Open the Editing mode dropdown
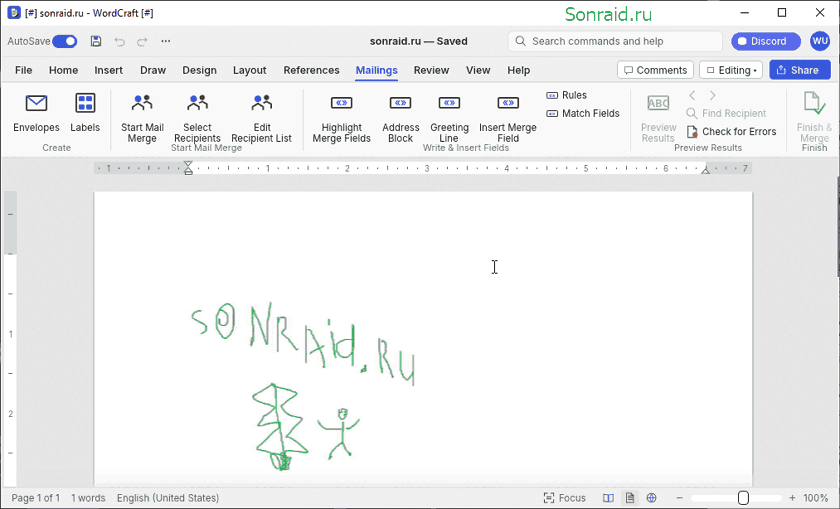The height and width of the screenshot is (509, 840). [x=731, y=70]
